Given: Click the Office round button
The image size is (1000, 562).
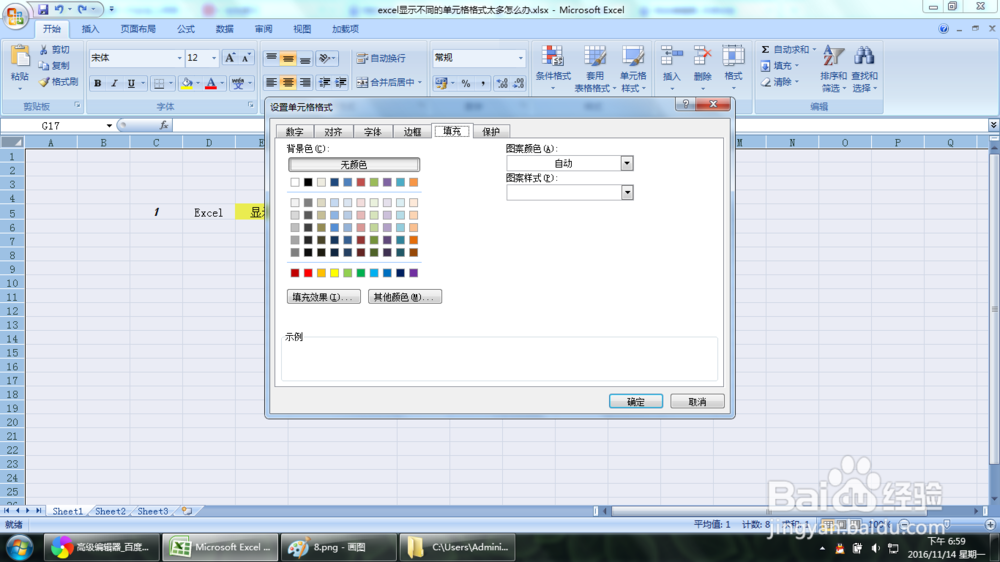Looking at the screenshot, I should (x=15, y=15).
